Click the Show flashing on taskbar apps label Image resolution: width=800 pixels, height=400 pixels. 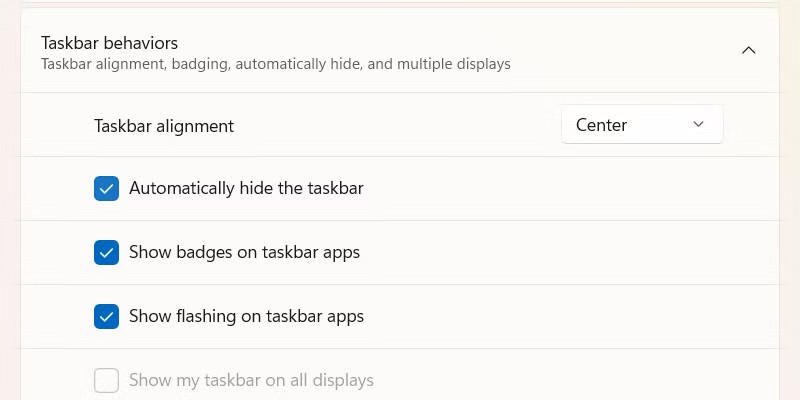pos(246,316)
